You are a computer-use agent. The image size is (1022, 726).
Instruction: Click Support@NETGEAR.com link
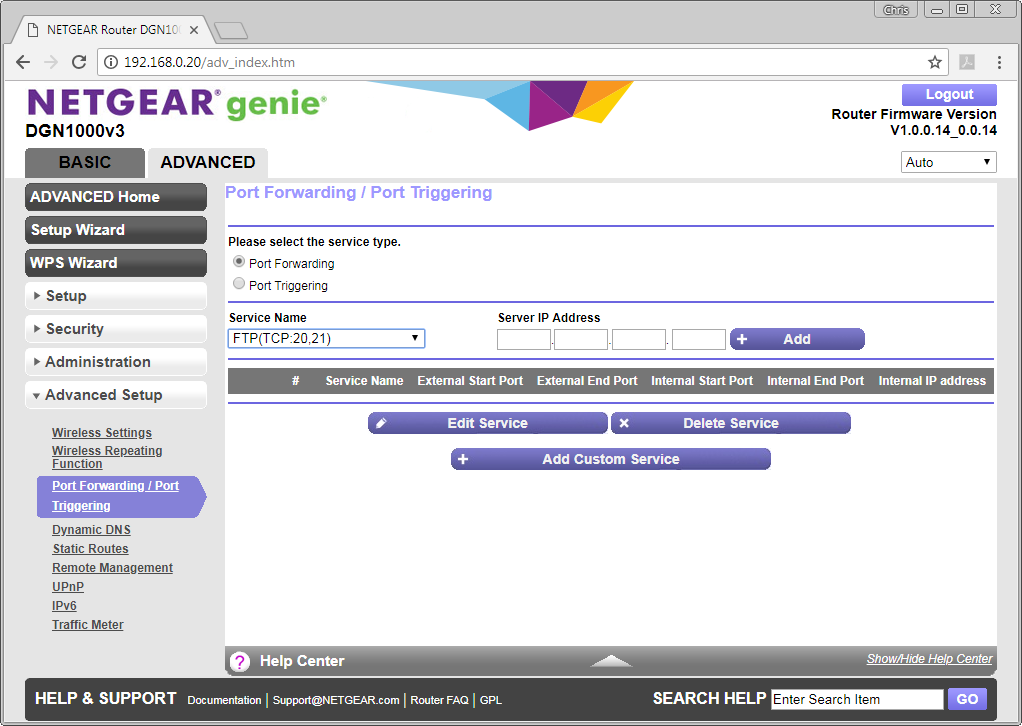point(336,700)
